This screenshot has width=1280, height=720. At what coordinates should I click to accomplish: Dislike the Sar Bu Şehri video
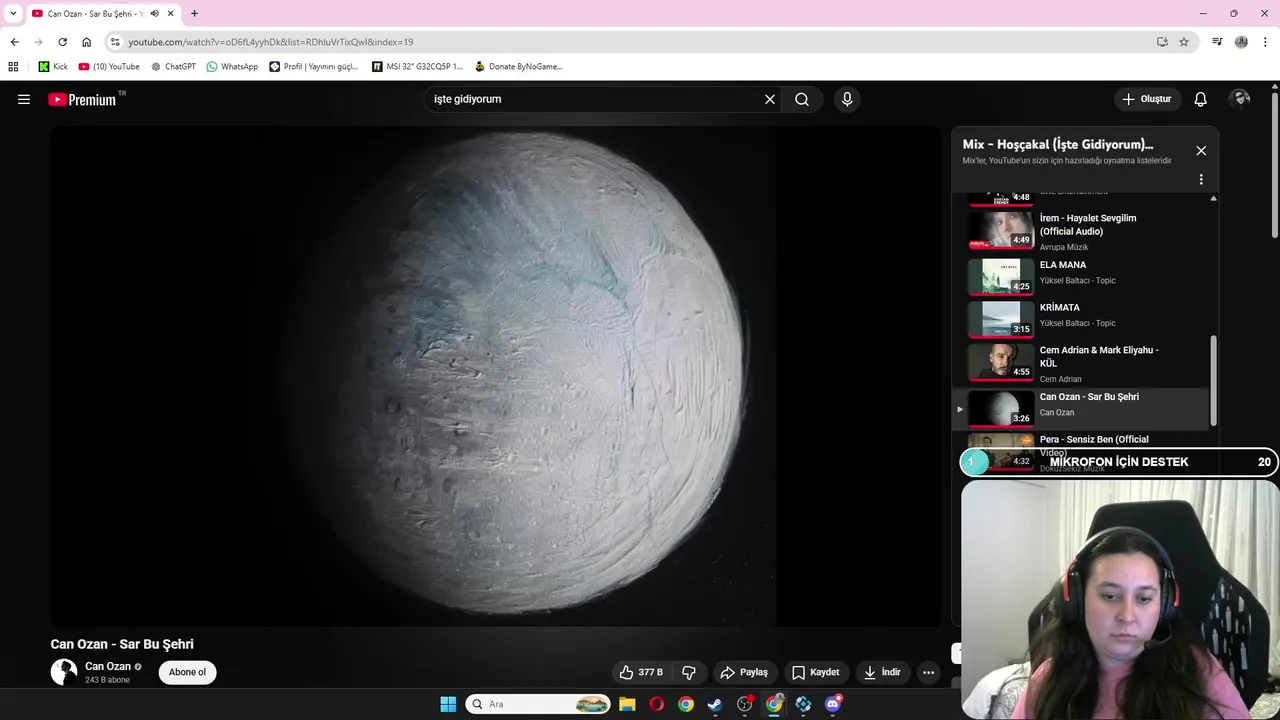pyautogui.click(x=689, y=672)
